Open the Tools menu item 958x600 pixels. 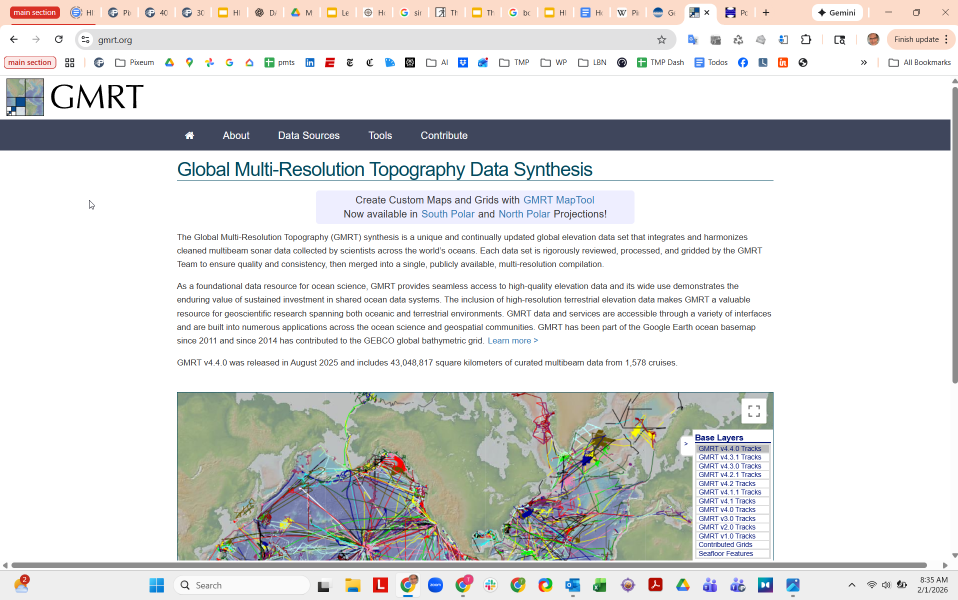380,136
